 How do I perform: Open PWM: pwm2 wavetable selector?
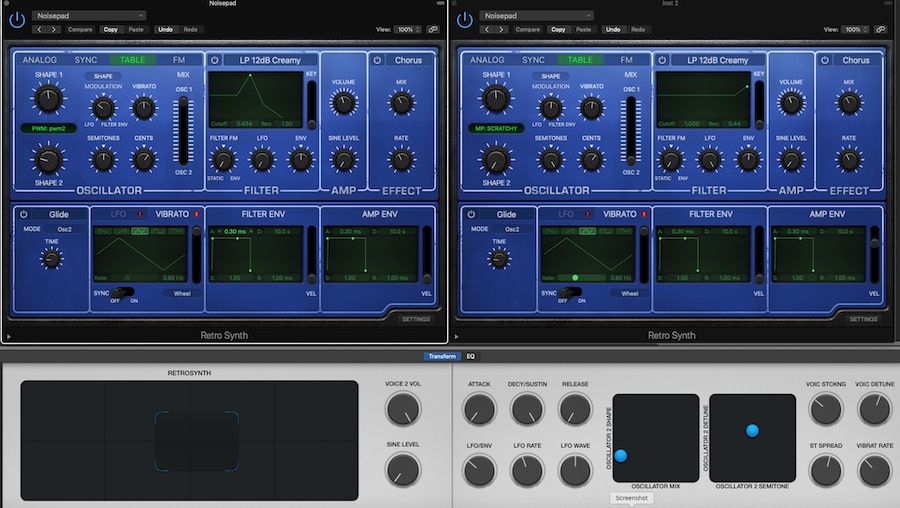coord(49,129)
